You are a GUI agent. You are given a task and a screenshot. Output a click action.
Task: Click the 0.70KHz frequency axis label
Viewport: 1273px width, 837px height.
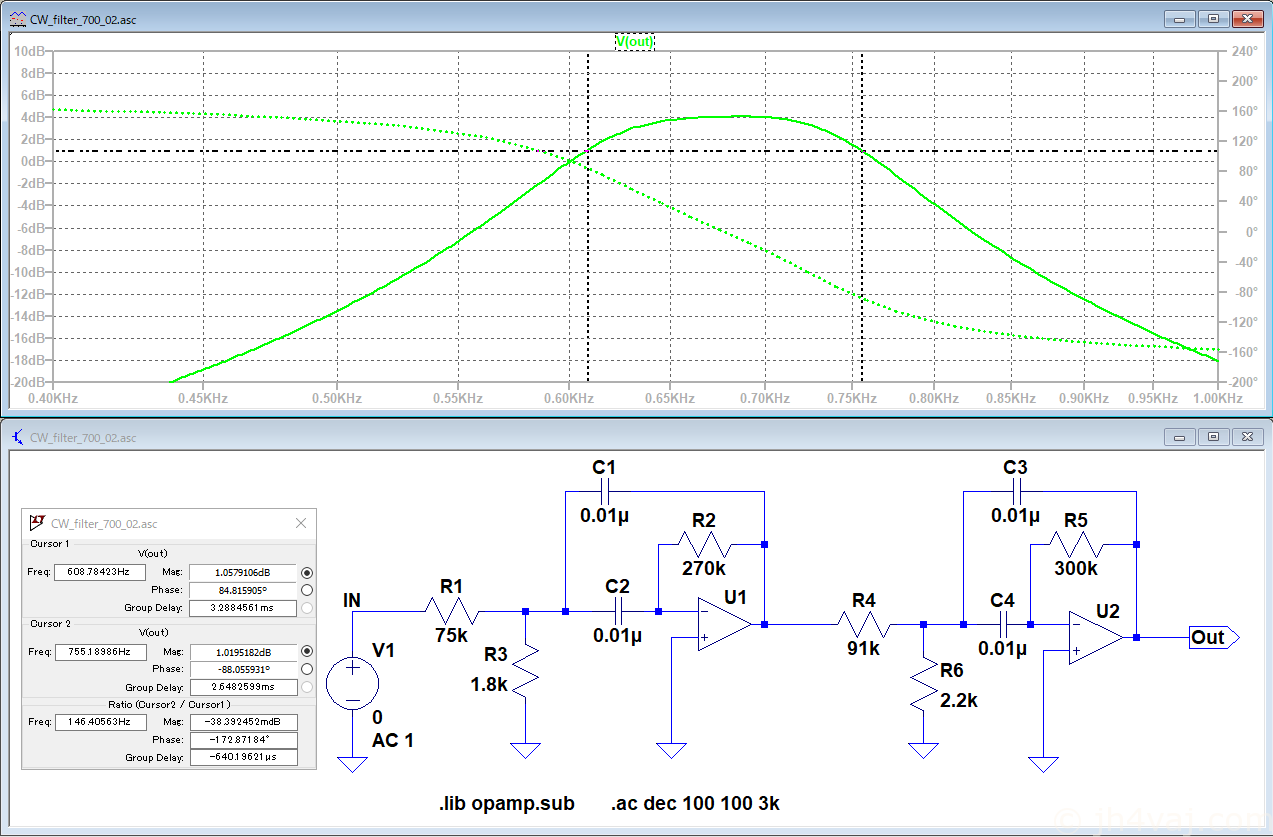766,397
